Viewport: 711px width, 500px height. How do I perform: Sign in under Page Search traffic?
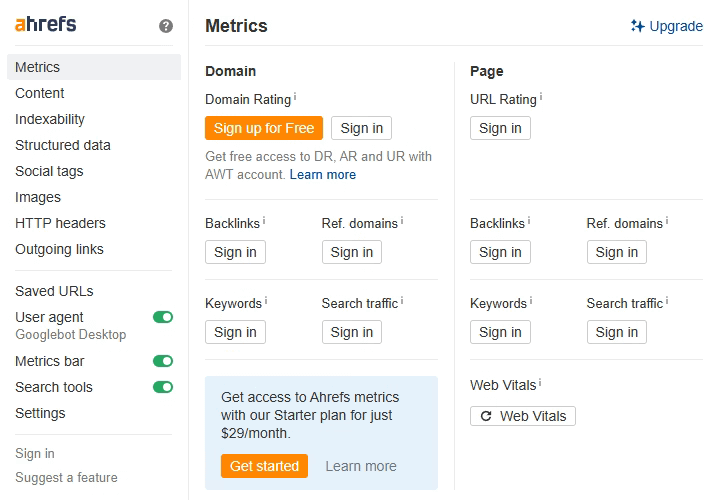point(617,332)
